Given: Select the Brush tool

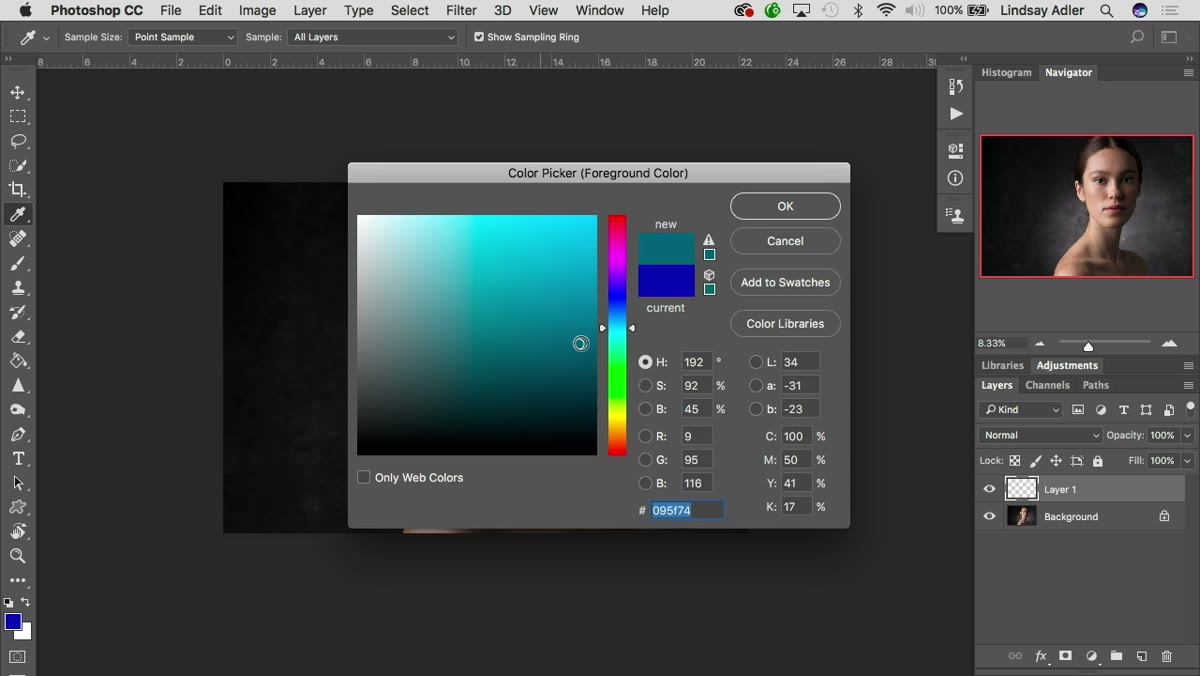Looking at the screenshot, I should 18,263.
